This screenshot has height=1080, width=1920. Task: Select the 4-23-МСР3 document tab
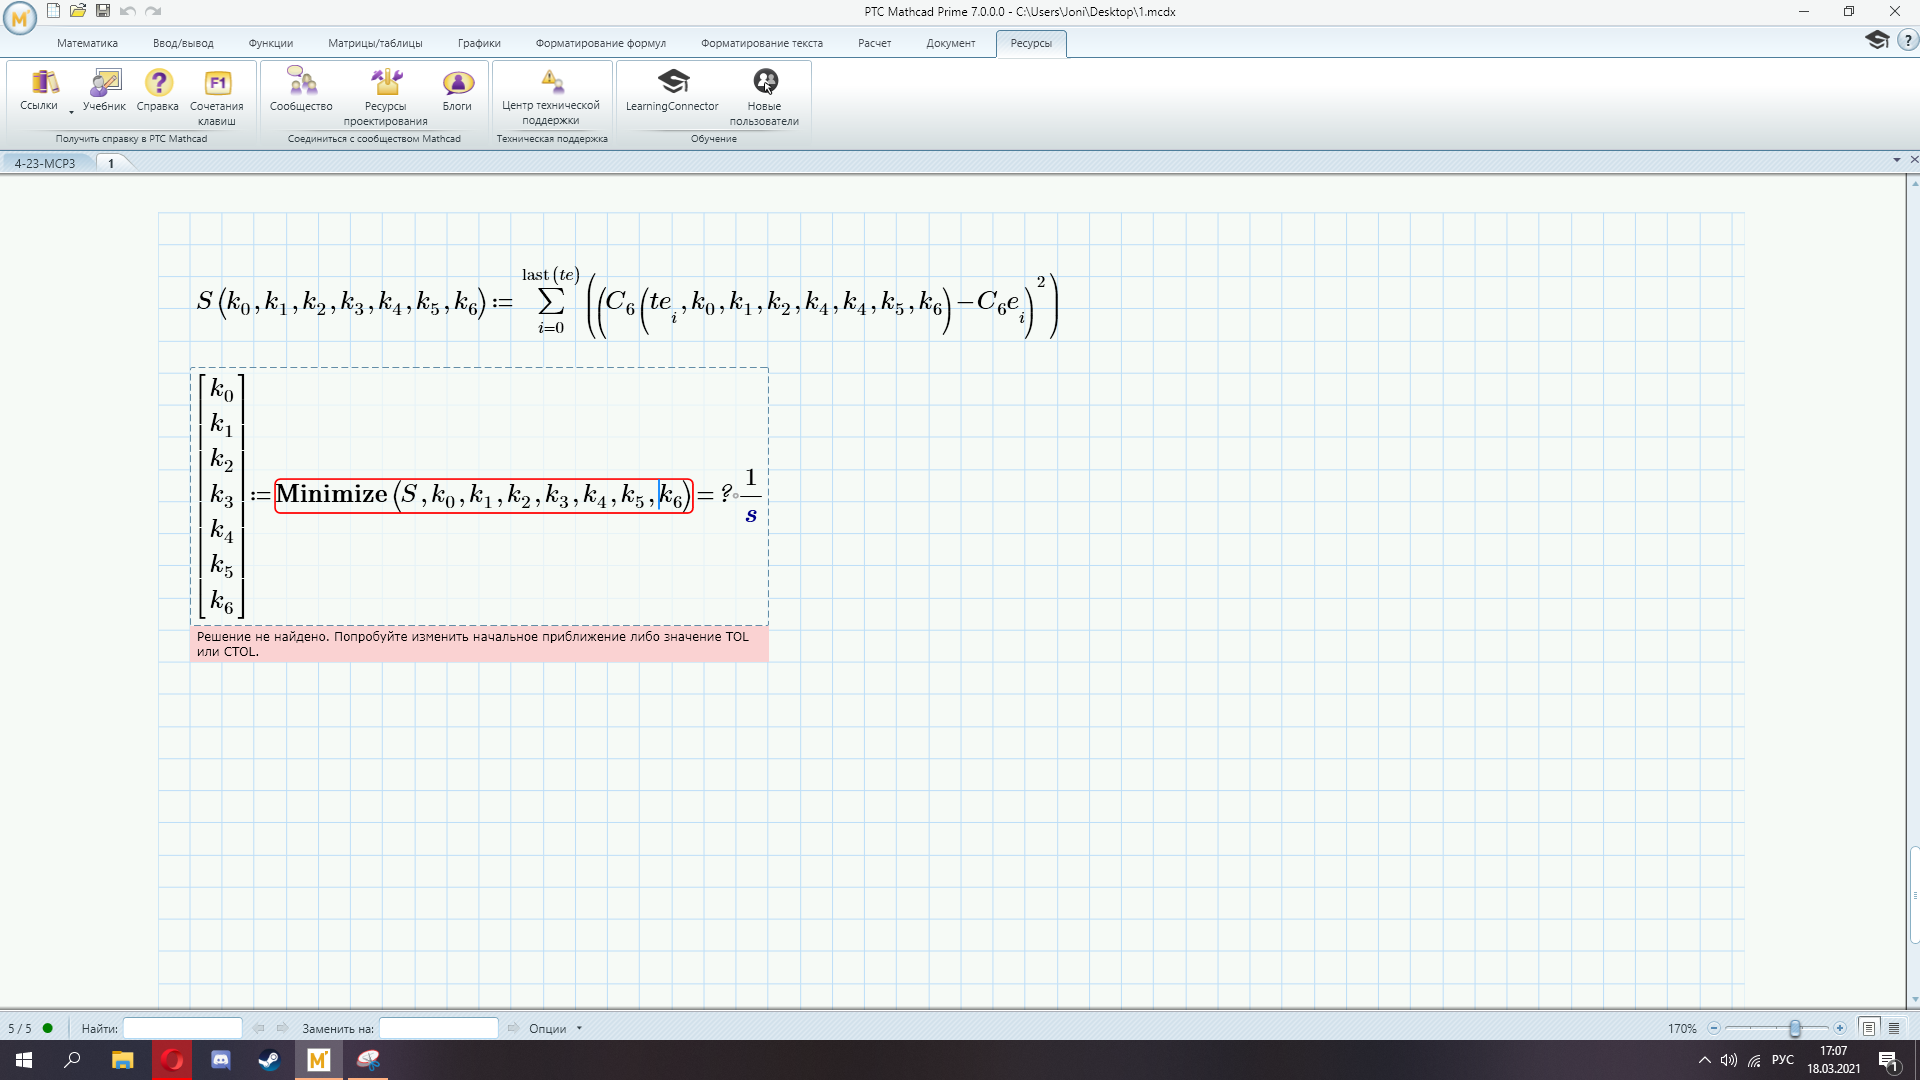[44, 162]
